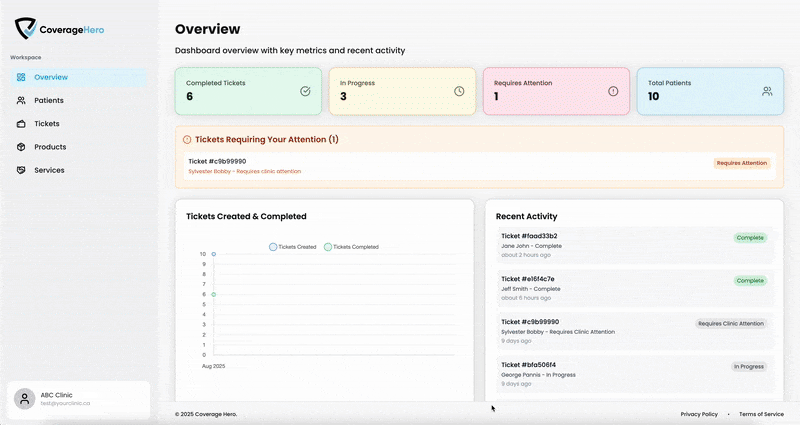800x425 pixels.
Task: Click the people icon on Total Patients card
Action: [767, 91]
